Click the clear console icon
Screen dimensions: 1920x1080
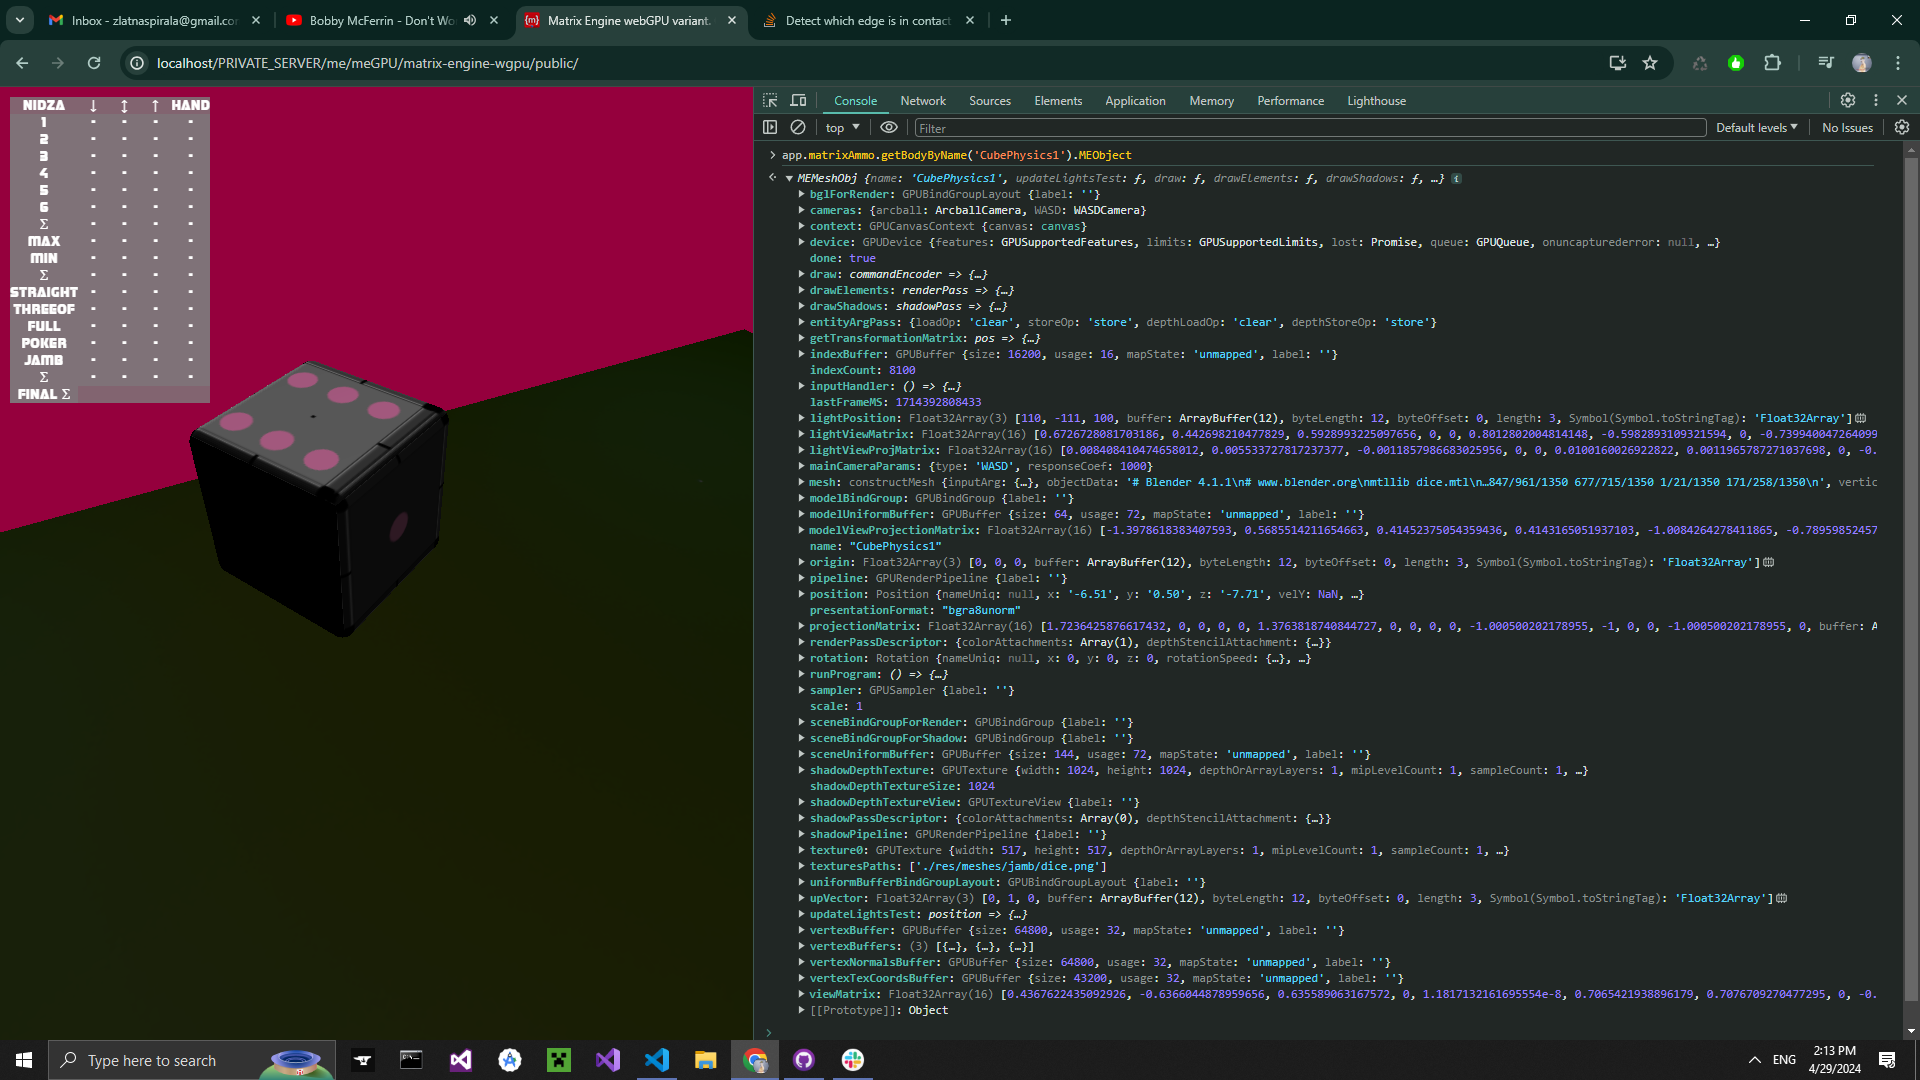798,128
